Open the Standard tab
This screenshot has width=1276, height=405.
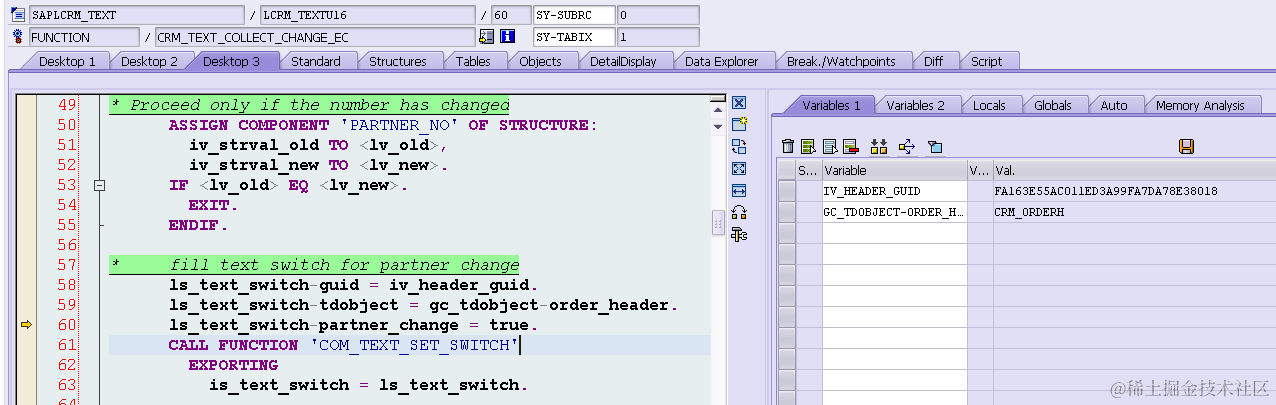315,61
